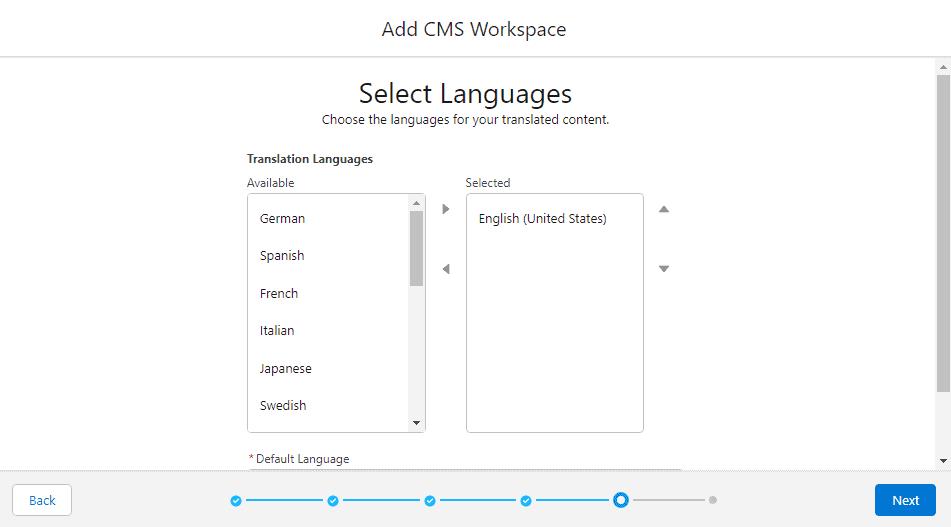951x527 pixels.
Task: Click the move selection up arrow
Action: tap(663, 209)
